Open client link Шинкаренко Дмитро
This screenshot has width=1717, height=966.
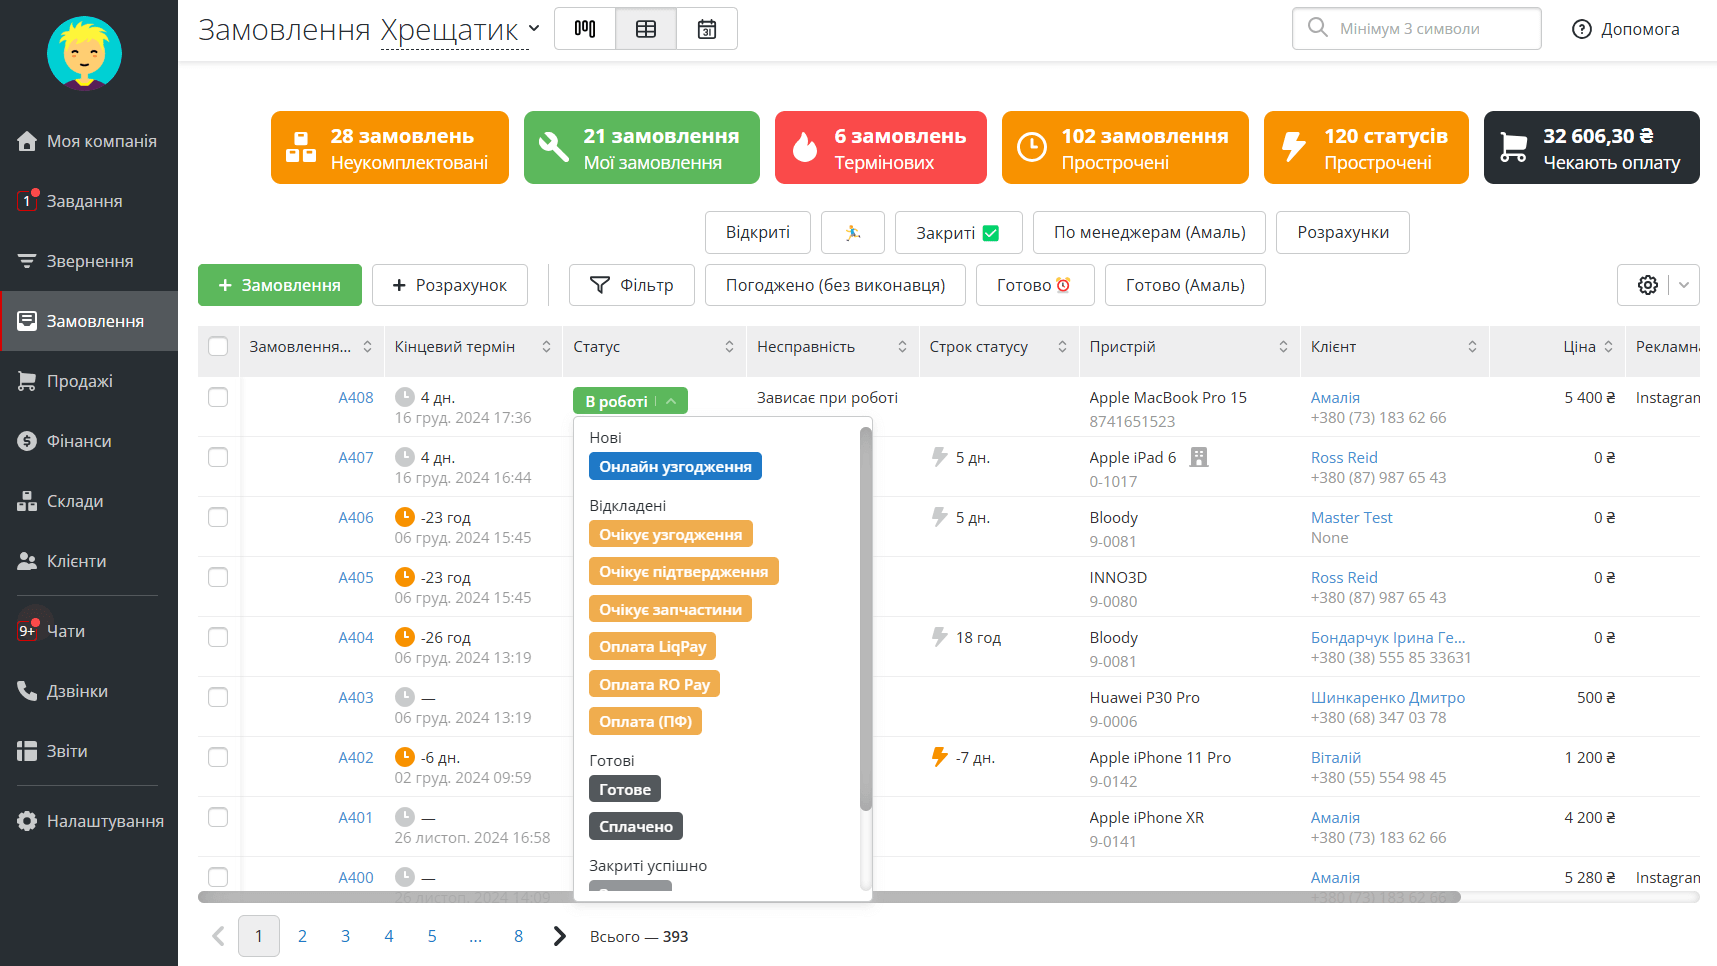tap(1388, 697)
